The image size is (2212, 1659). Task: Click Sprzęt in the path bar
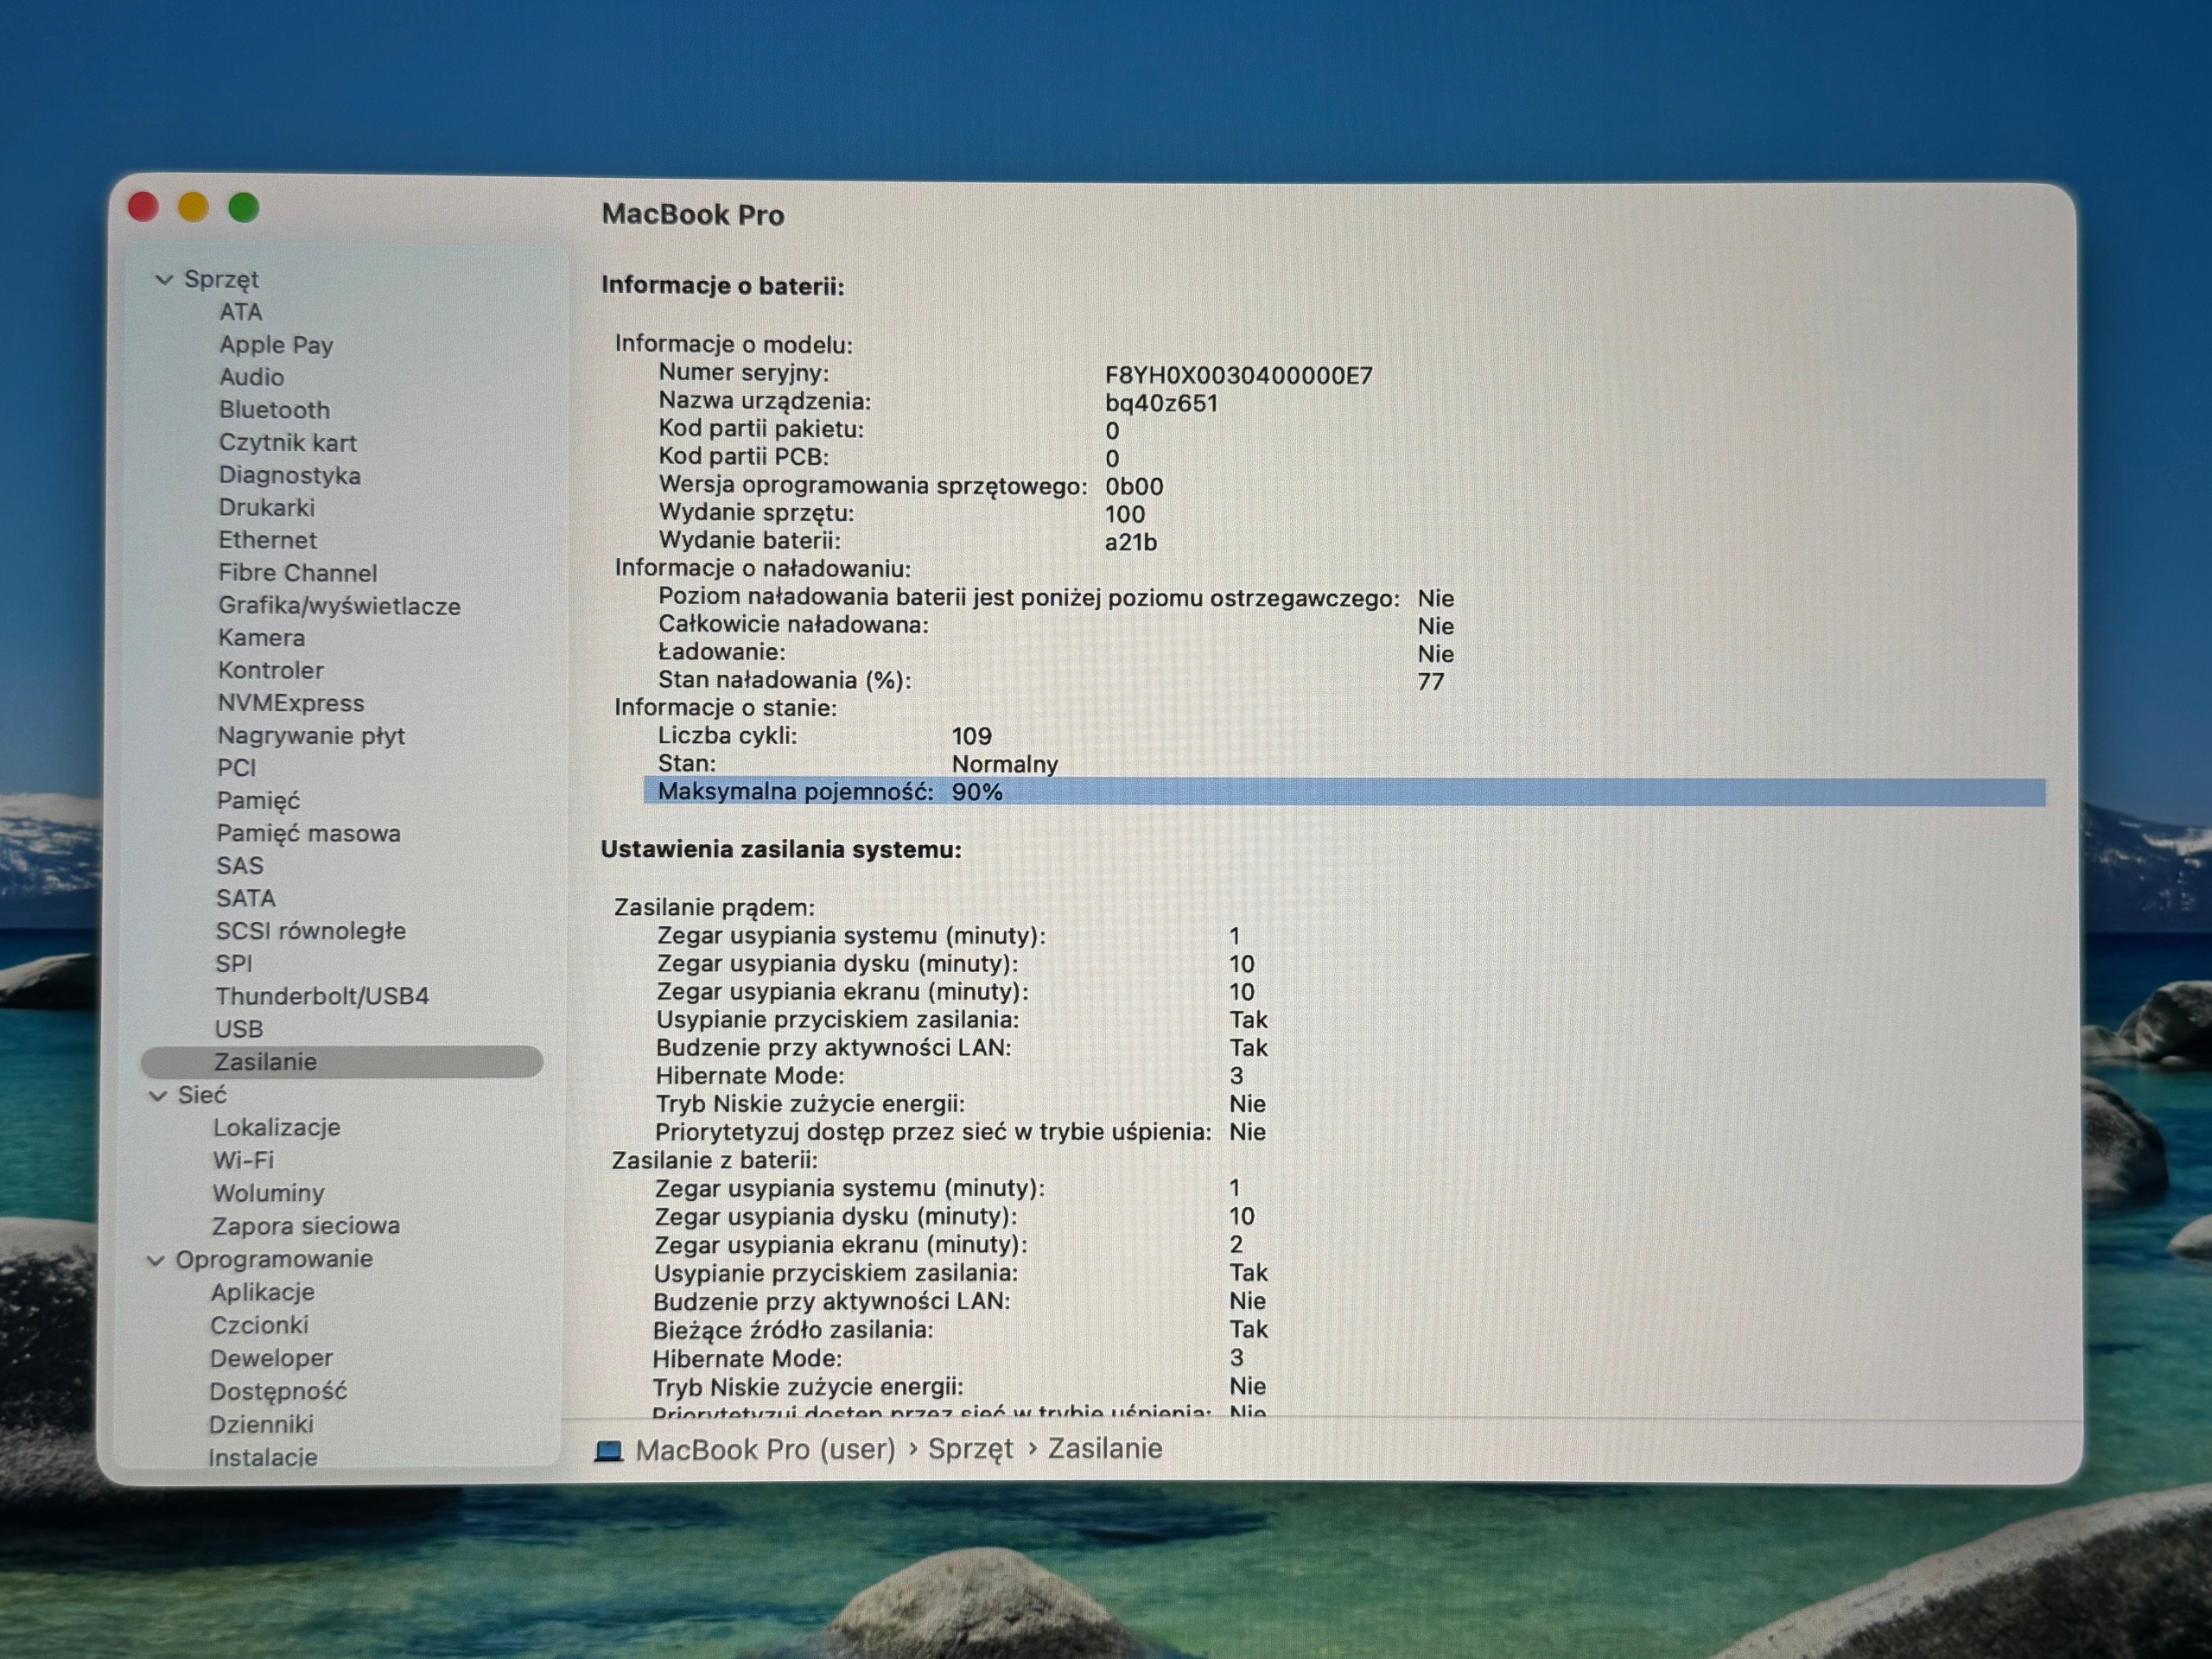pyautogui.click(x=970, y=1450)
